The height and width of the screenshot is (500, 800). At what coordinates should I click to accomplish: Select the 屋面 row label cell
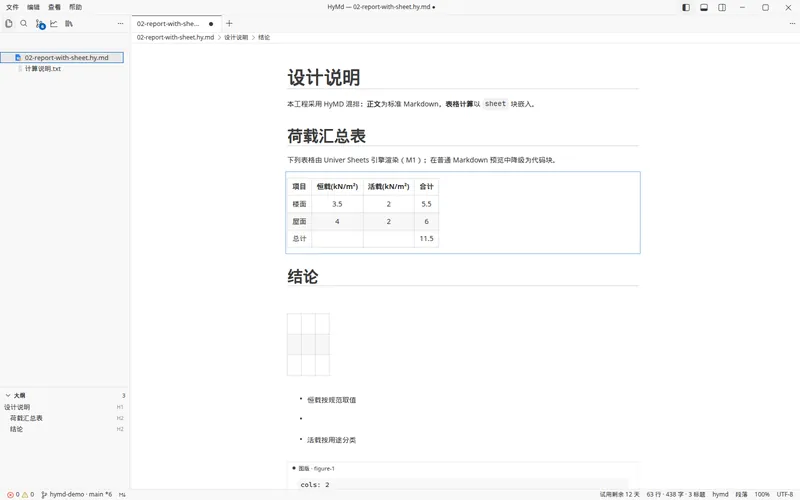[299, 221]
